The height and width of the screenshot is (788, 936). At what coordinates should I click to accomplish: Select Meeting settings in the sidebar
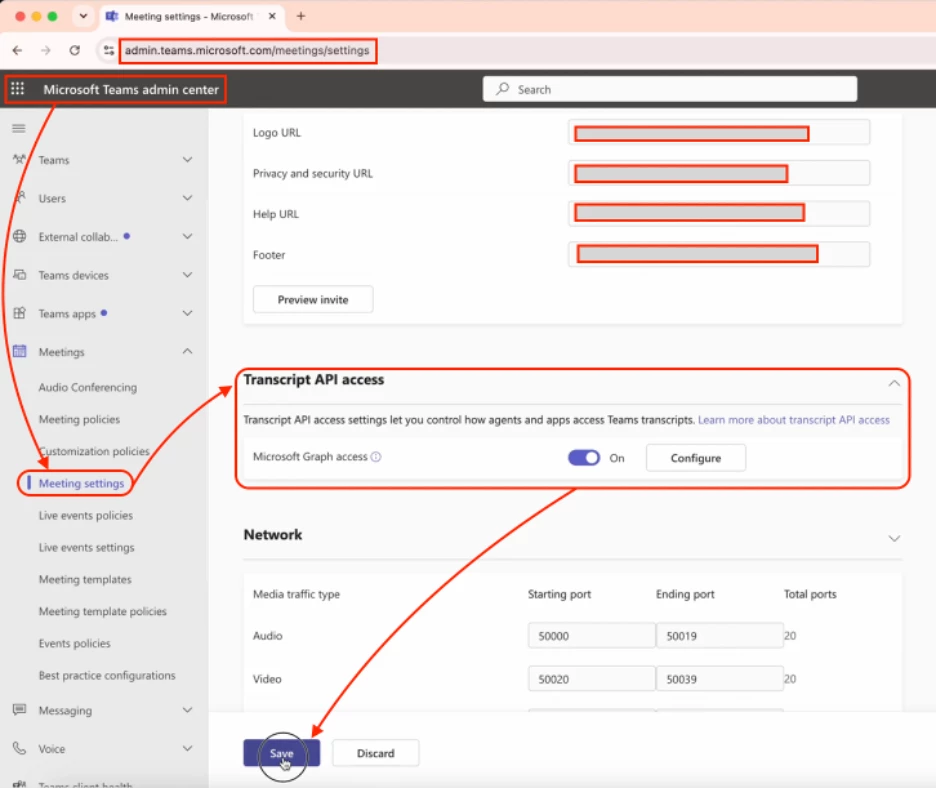coord(81,484)
